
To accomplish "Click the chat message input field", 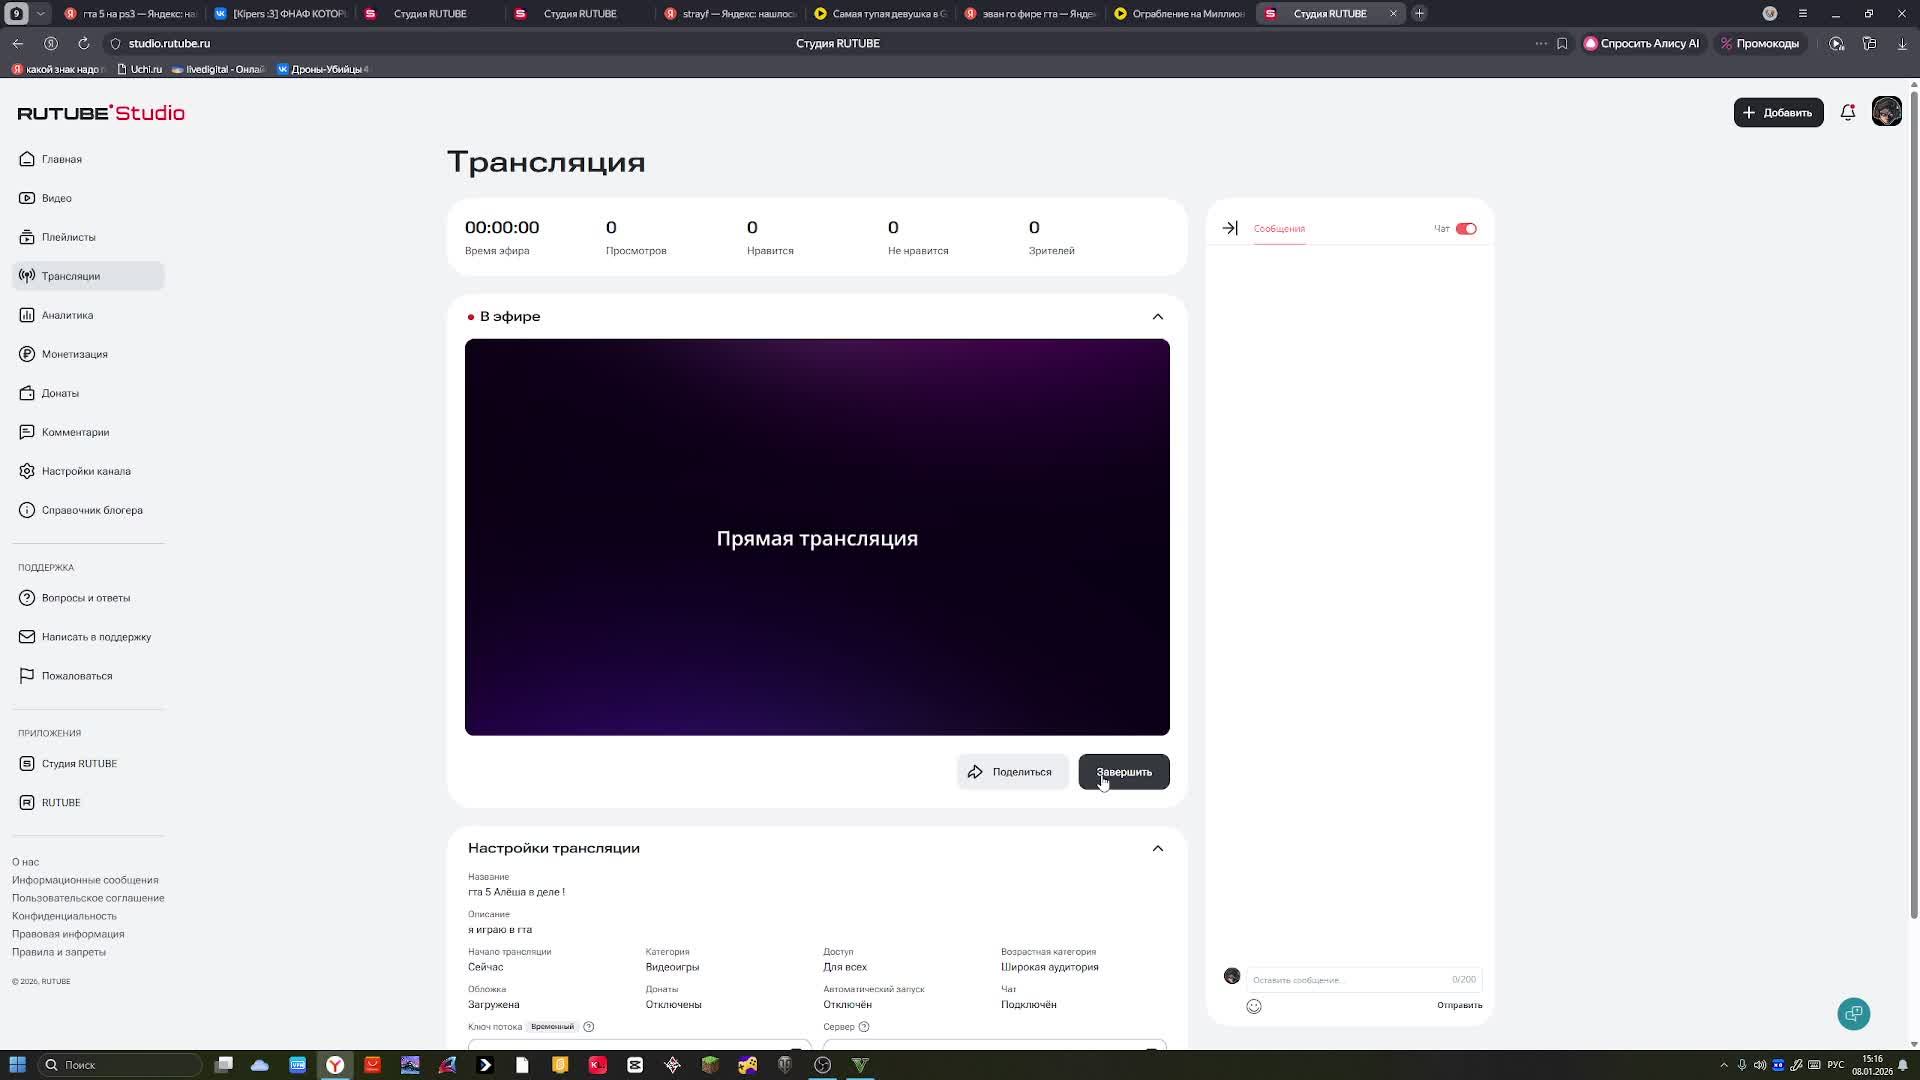I will [x=1345, y=980].
